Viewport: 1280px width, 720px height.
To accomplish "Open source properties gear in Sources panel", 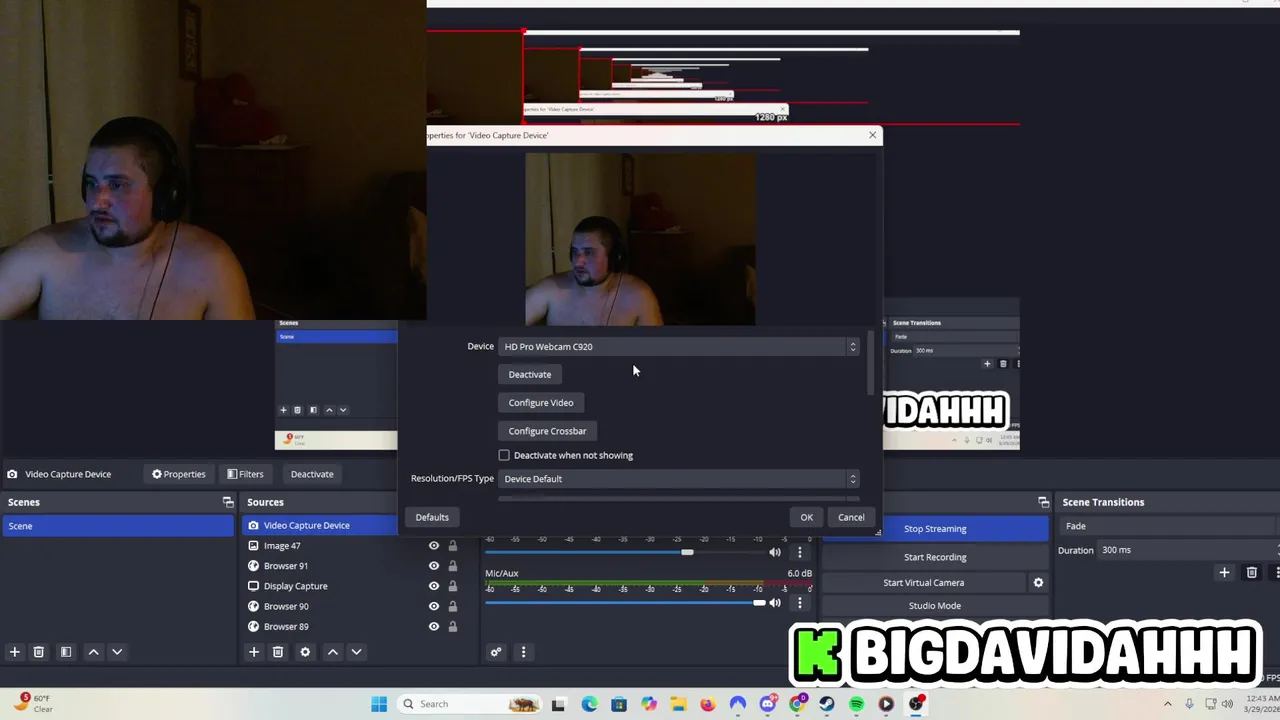I will pyautogui.click(x=305, y=652).
